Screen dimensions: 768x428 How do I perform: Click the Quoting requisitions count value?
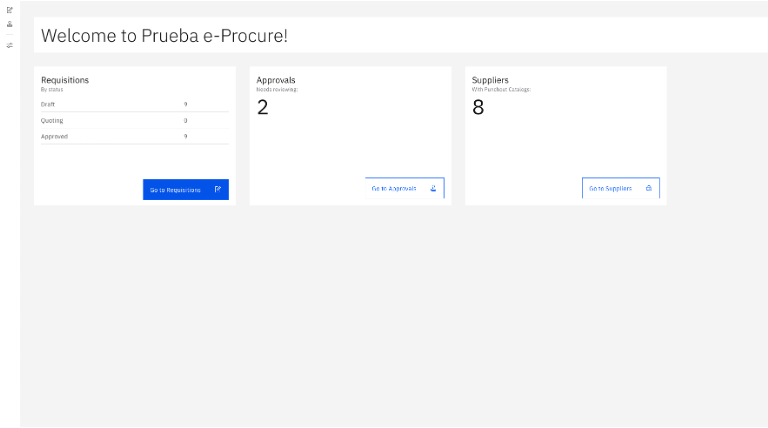point(185,120)
